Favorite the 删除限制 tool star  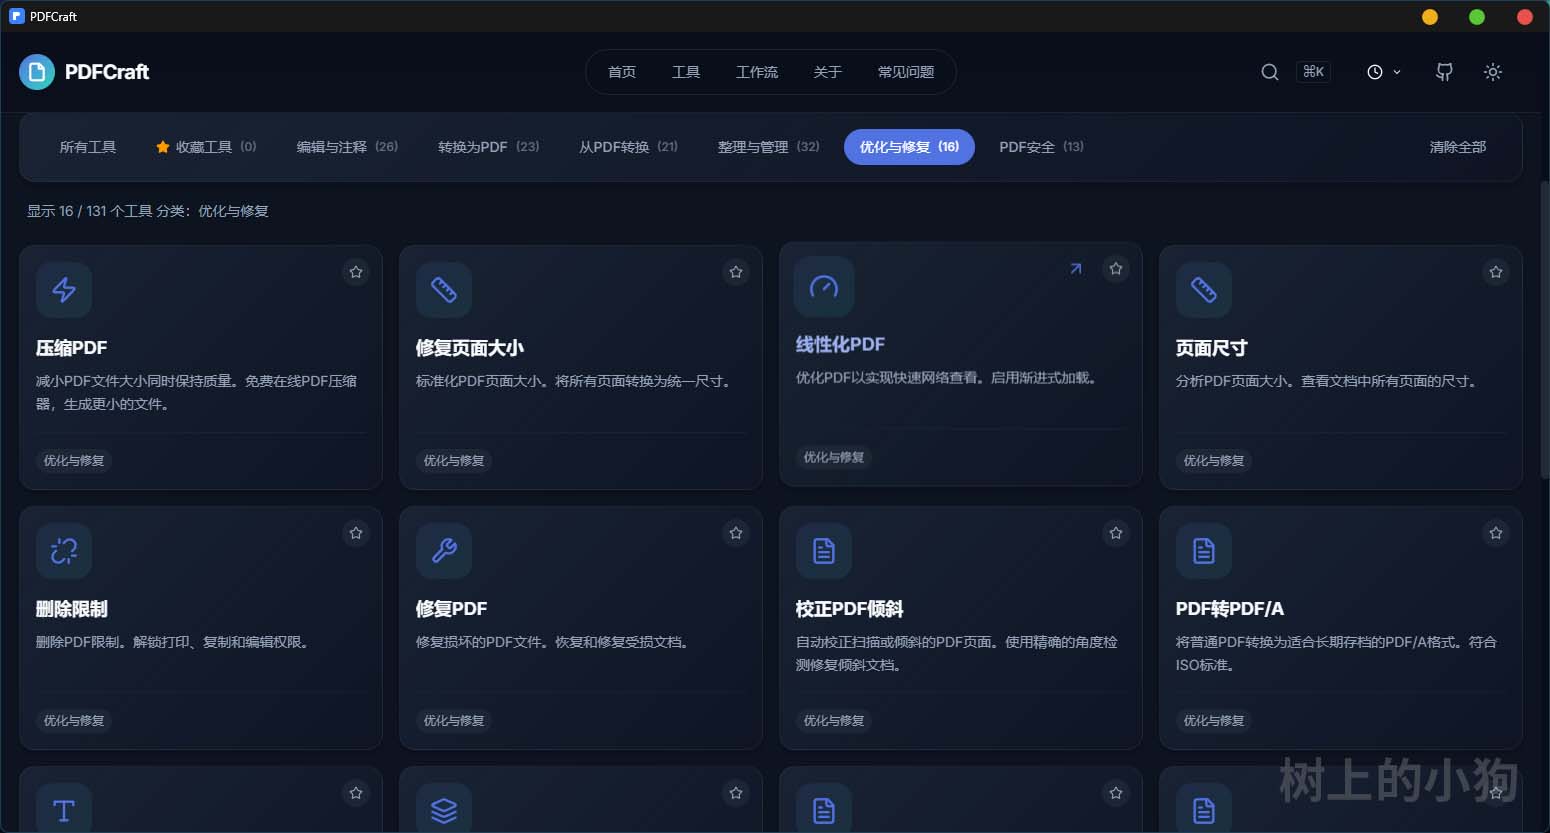click(356, 533)
